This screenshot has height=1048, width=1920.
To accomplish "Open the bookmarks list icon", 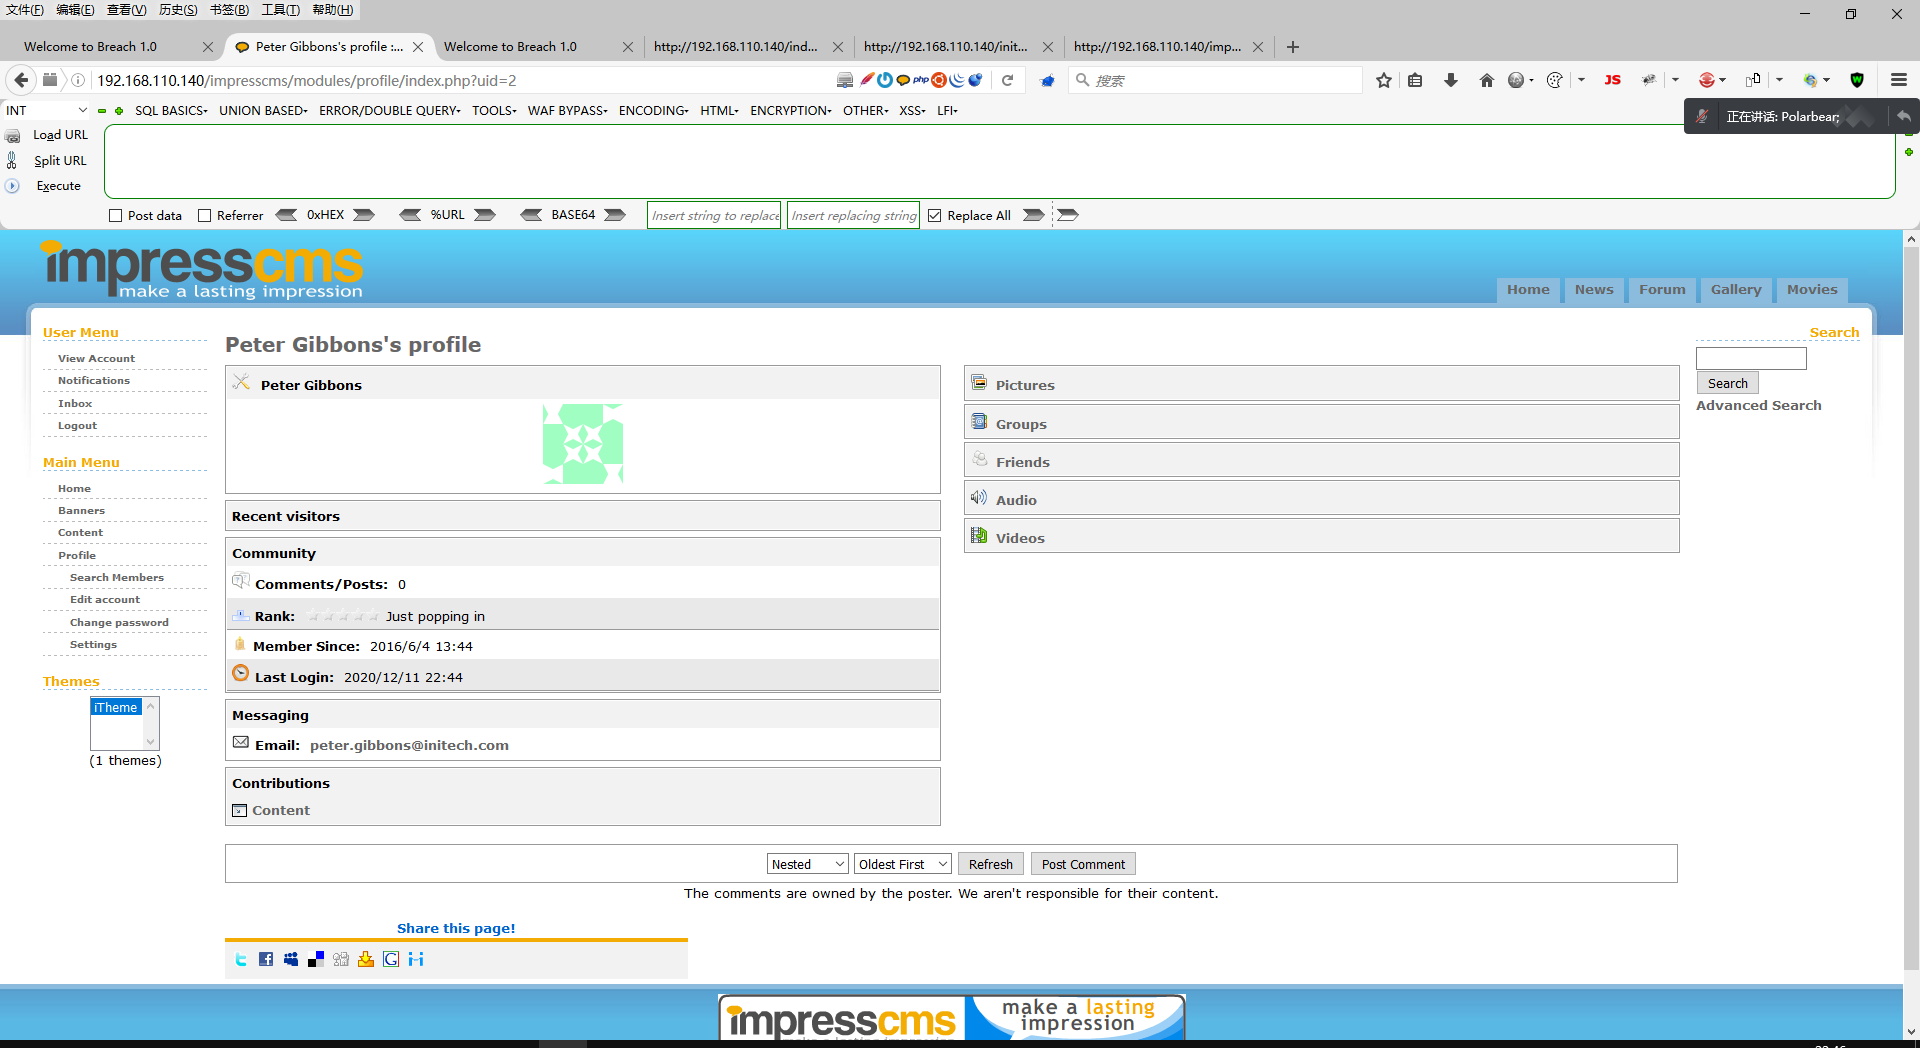I will (1415, 80).
